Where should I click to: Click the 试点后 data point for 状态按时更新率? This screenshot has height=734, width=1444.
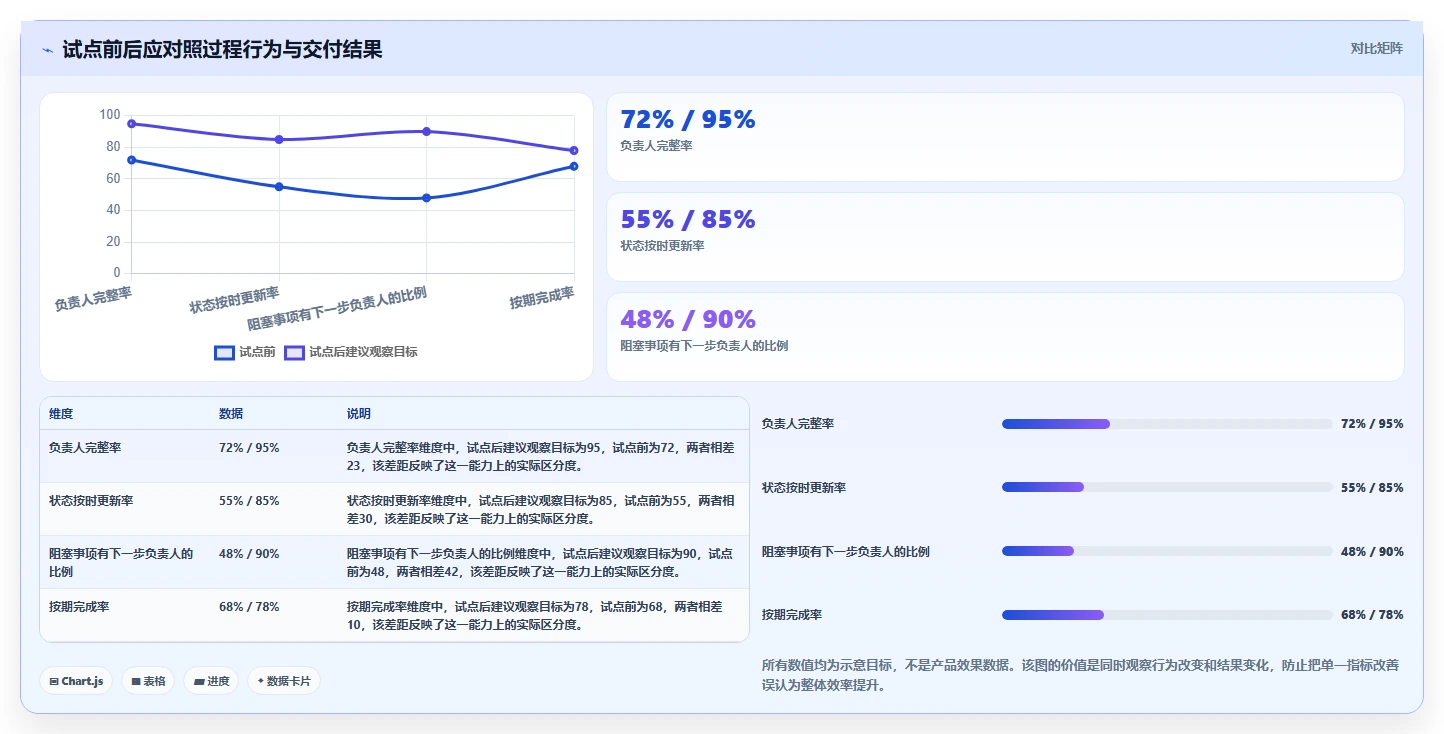click(279, 139)
